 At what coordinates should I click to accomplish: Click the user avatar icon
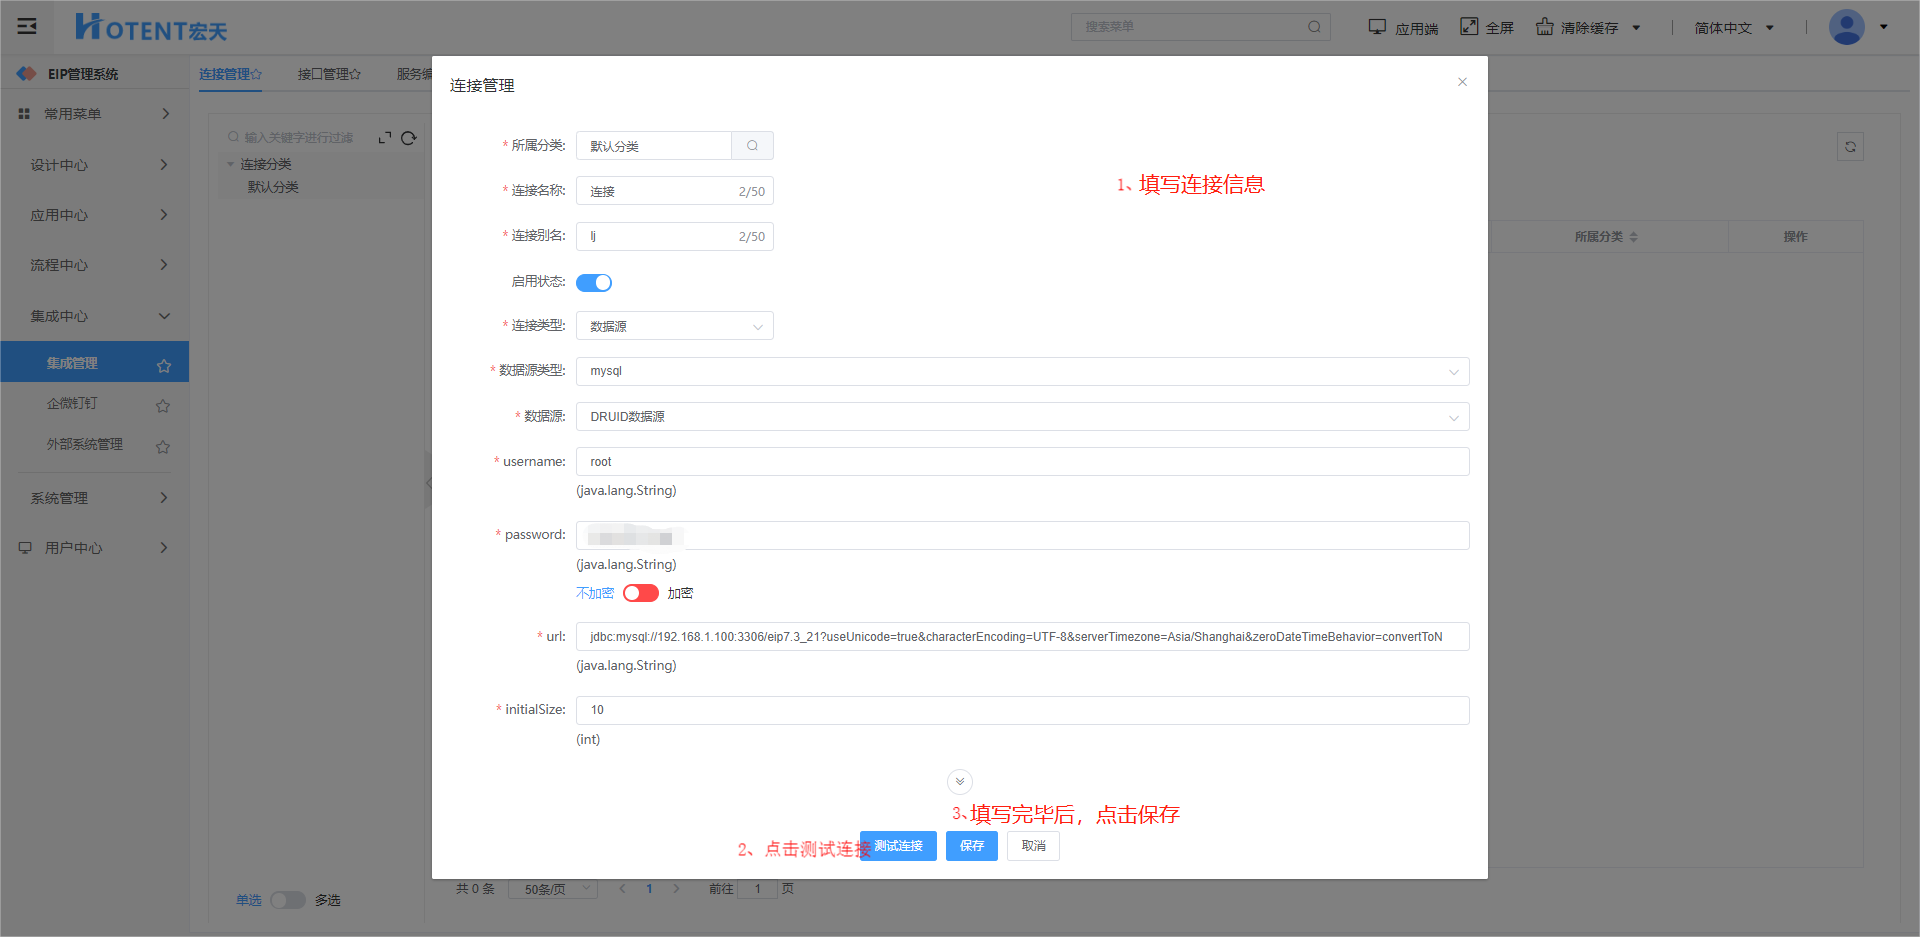click(1846, 27)
